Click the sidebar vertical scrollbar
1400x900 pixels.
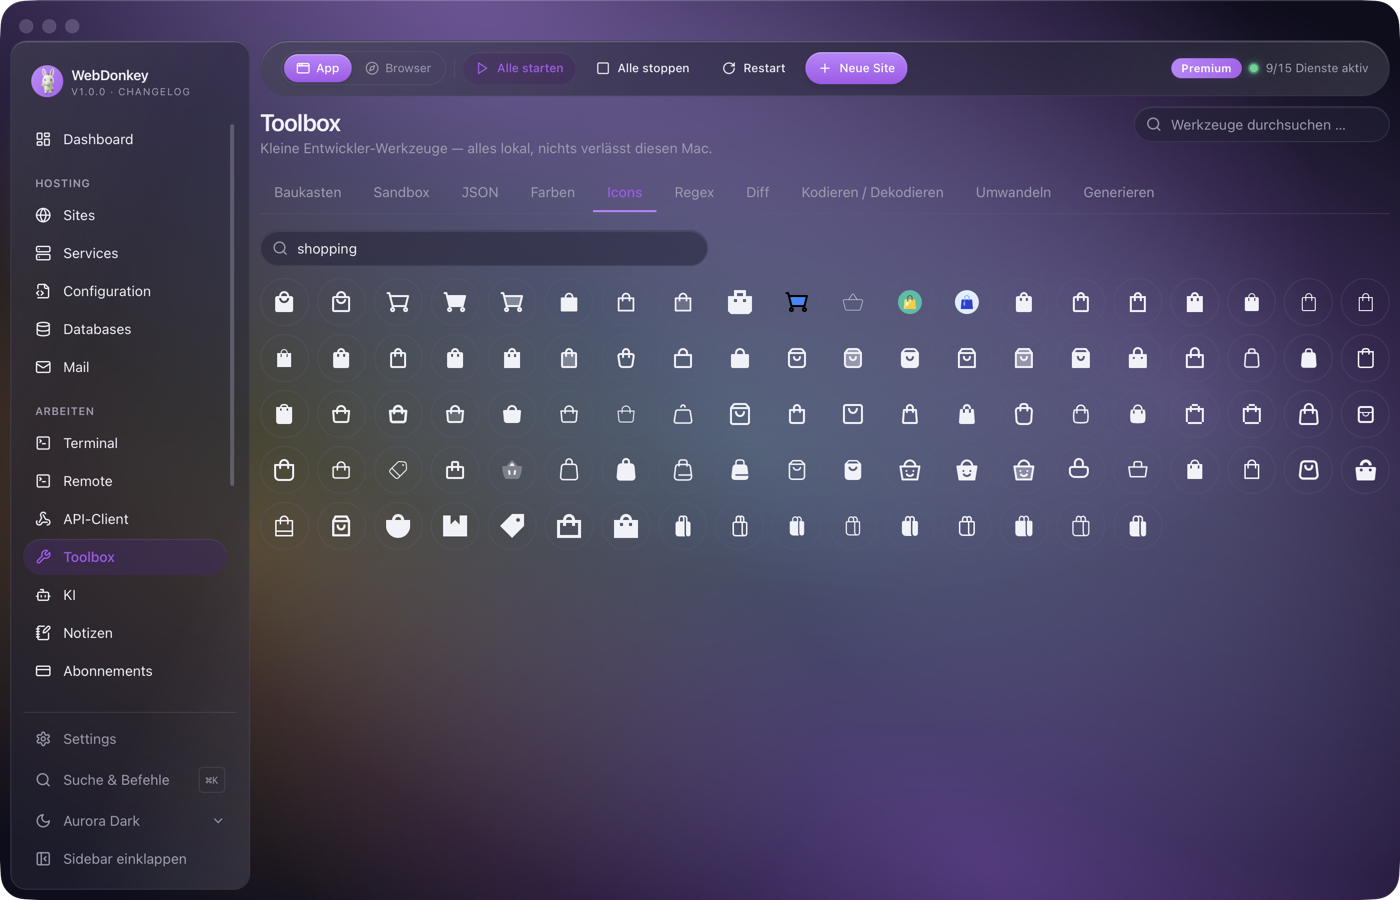[x=232, y=305]
